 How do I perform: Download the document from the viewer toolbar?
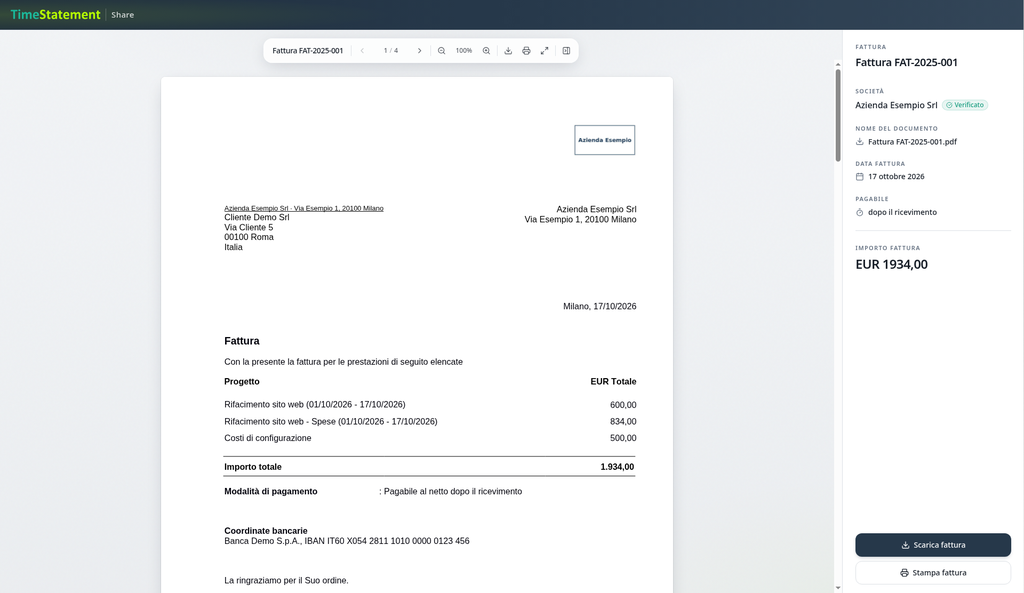[x=508, y=51]
